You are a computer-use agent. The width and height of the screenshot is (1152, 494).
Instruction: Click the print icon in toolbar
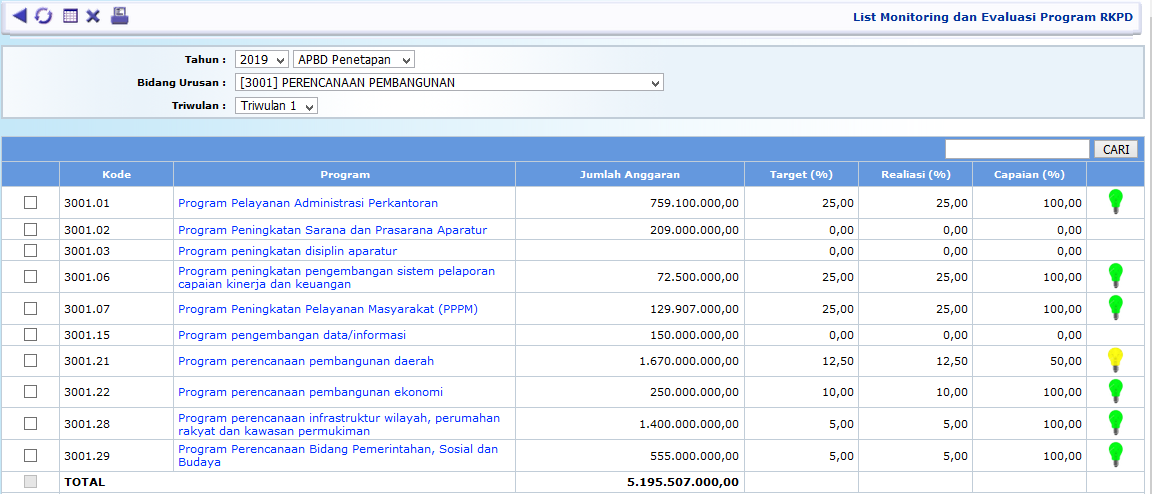click(x=119, y=15)
